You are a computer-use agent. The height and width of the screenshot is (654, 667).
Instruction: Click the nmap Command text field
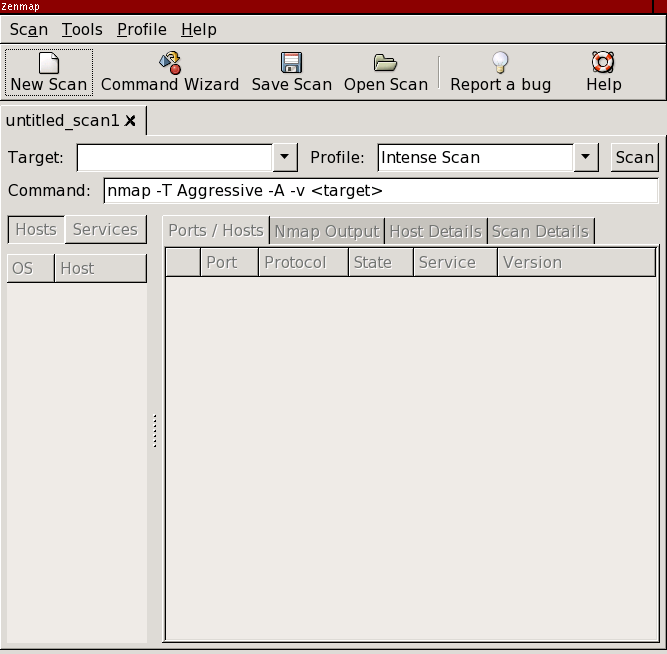pyautogui.click(x=381, y=191)
